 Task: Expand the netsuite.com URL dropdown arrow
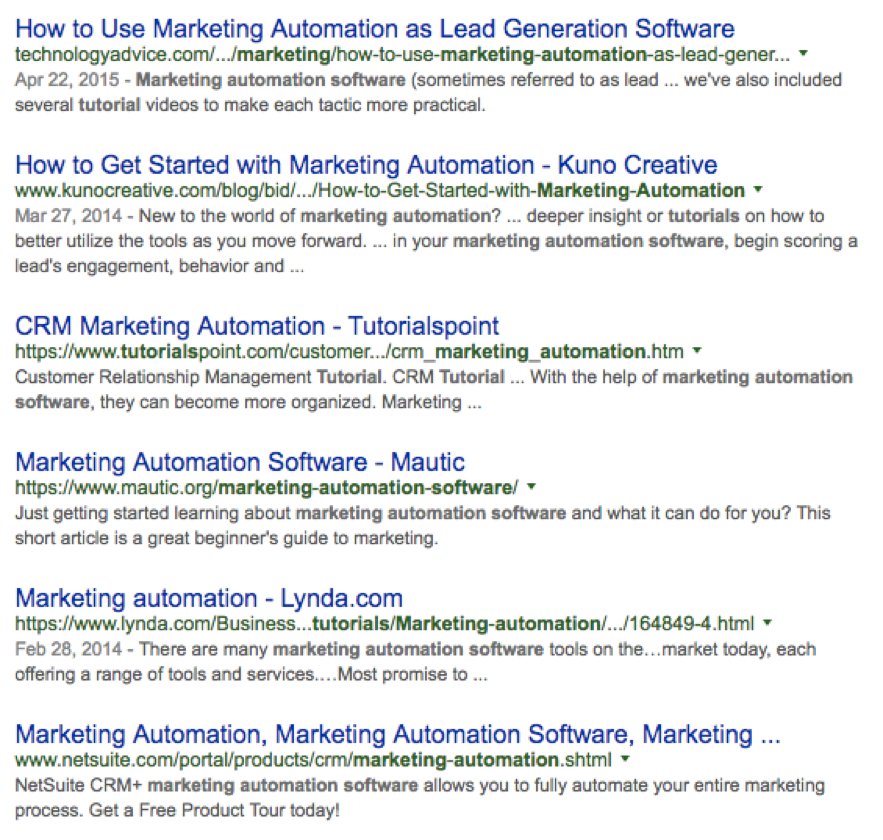coord(625,759)
